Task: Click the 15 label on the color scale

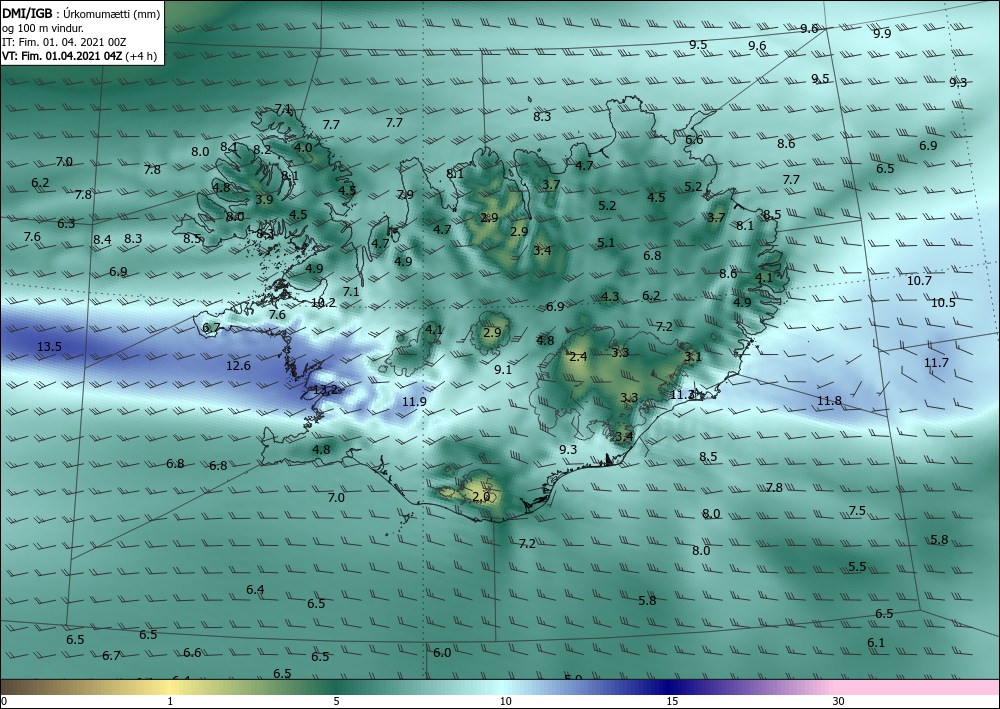Action: [x=672, y=702]
